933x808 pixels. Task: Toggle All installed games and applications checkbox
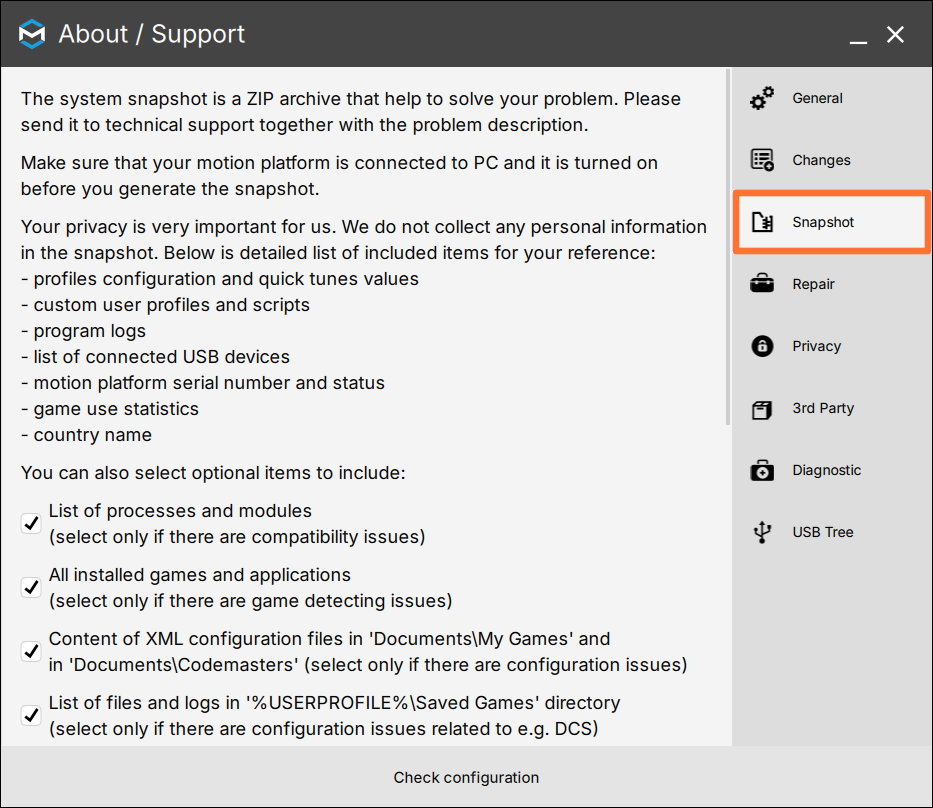[31, 587]
